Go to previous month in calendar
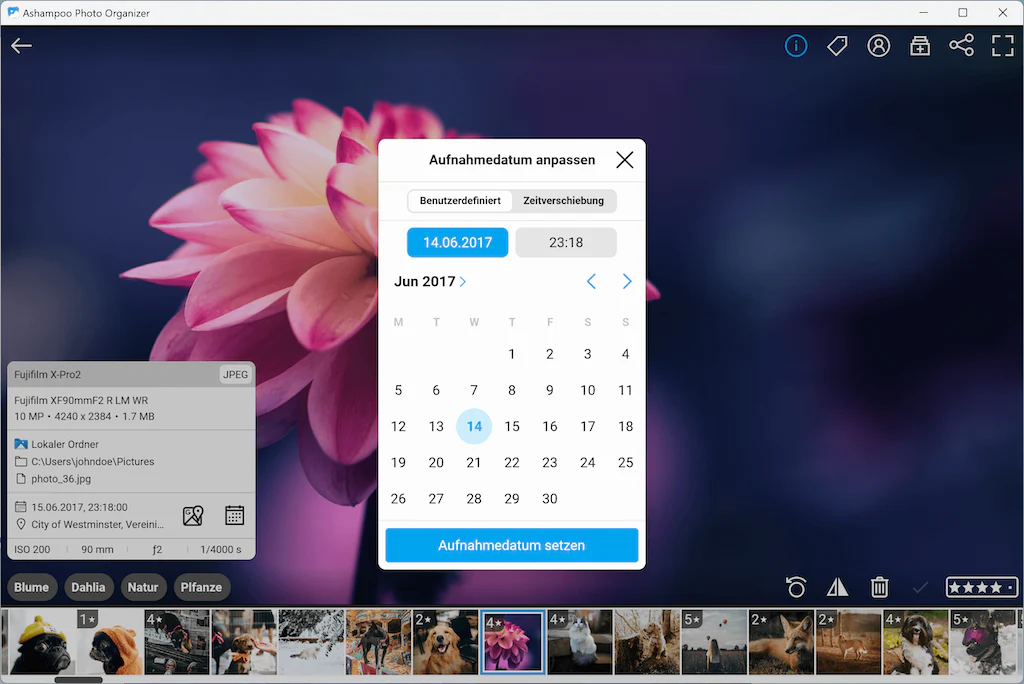This screenshot has width=1024, height=684. [591, 282]
